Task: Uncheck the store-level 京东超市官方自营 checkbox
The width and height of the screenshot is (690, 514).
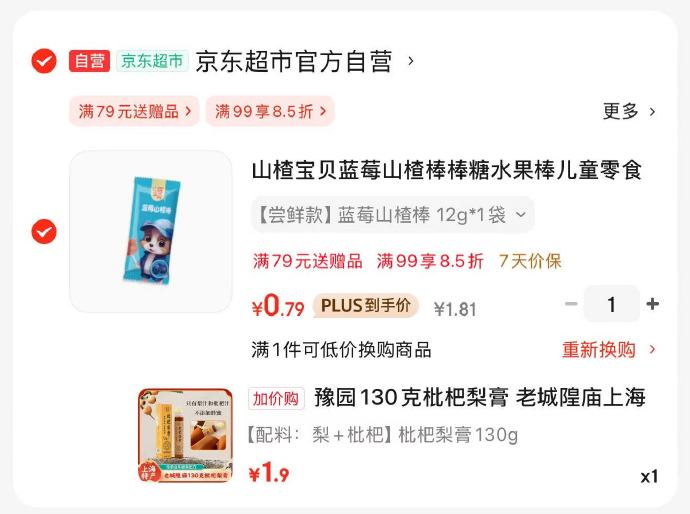Action: pos(44,61)
